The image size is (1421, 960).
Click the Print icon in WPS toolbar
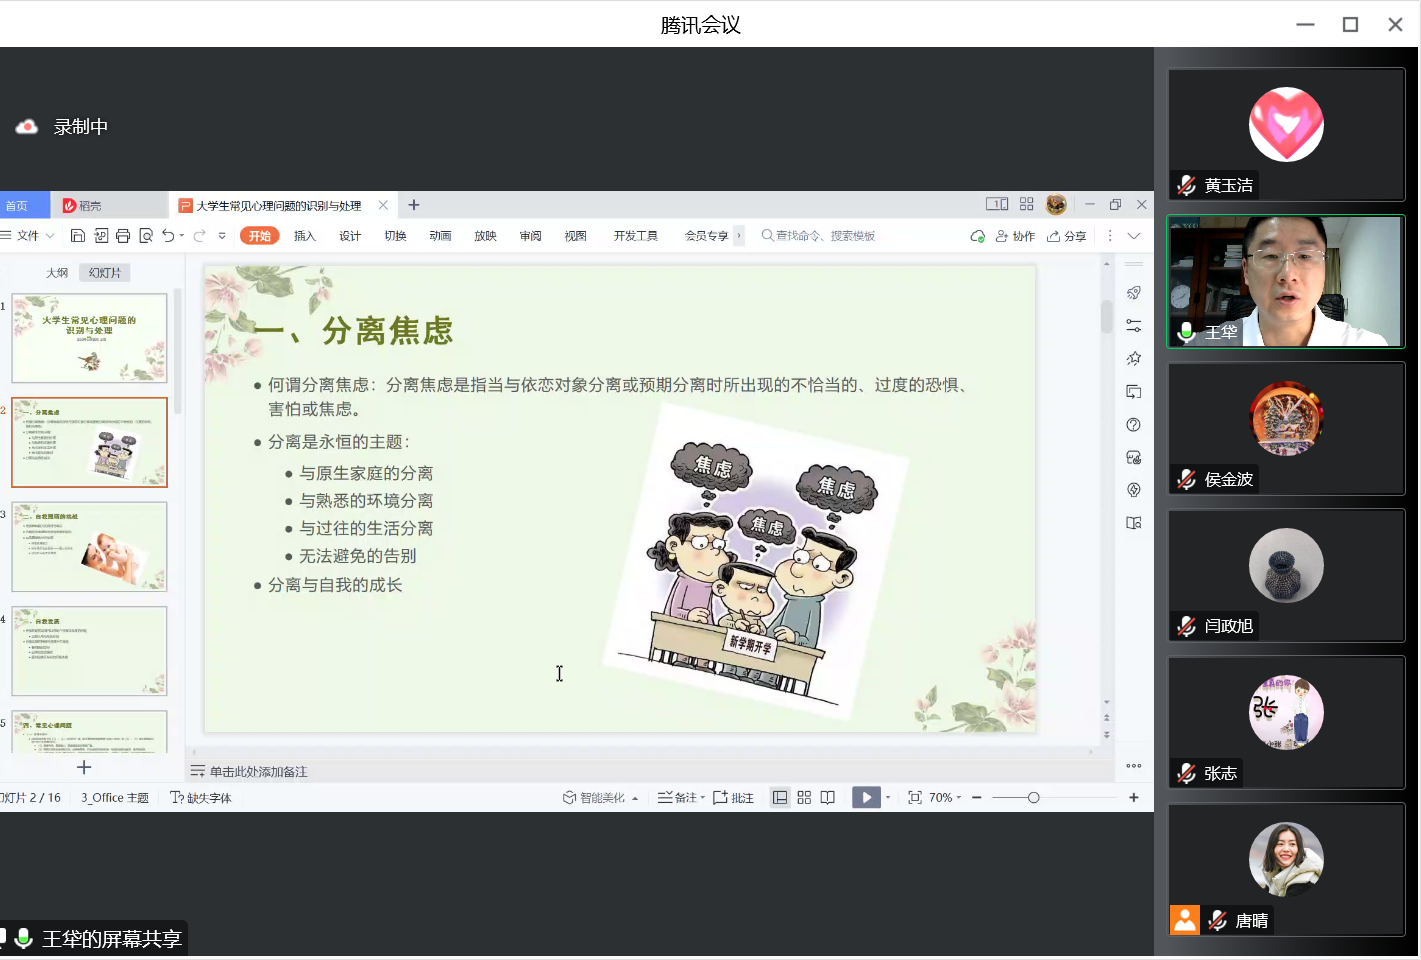[x=123, y=236]
